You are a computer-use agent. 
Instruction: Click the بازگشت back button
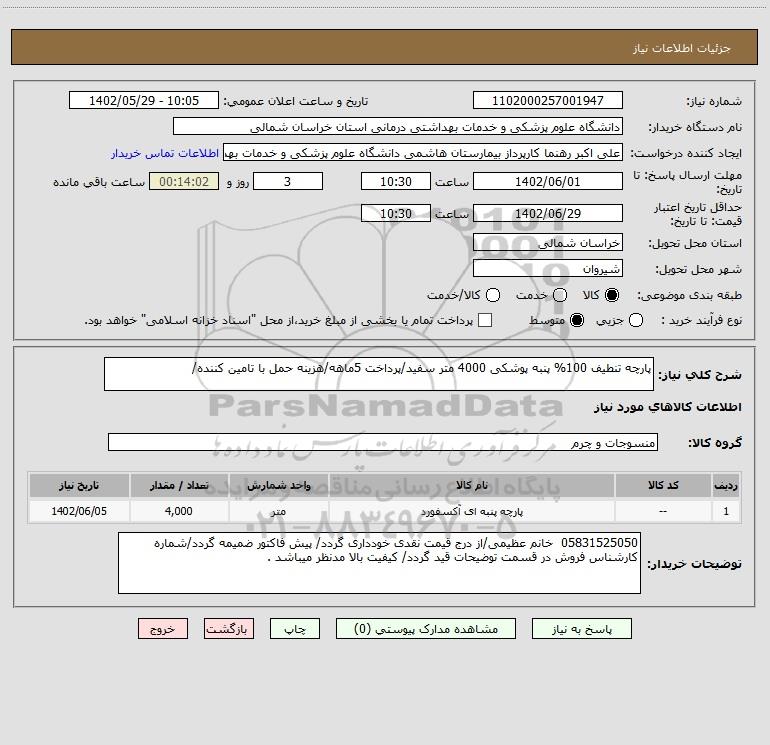[x=229, y=629]
